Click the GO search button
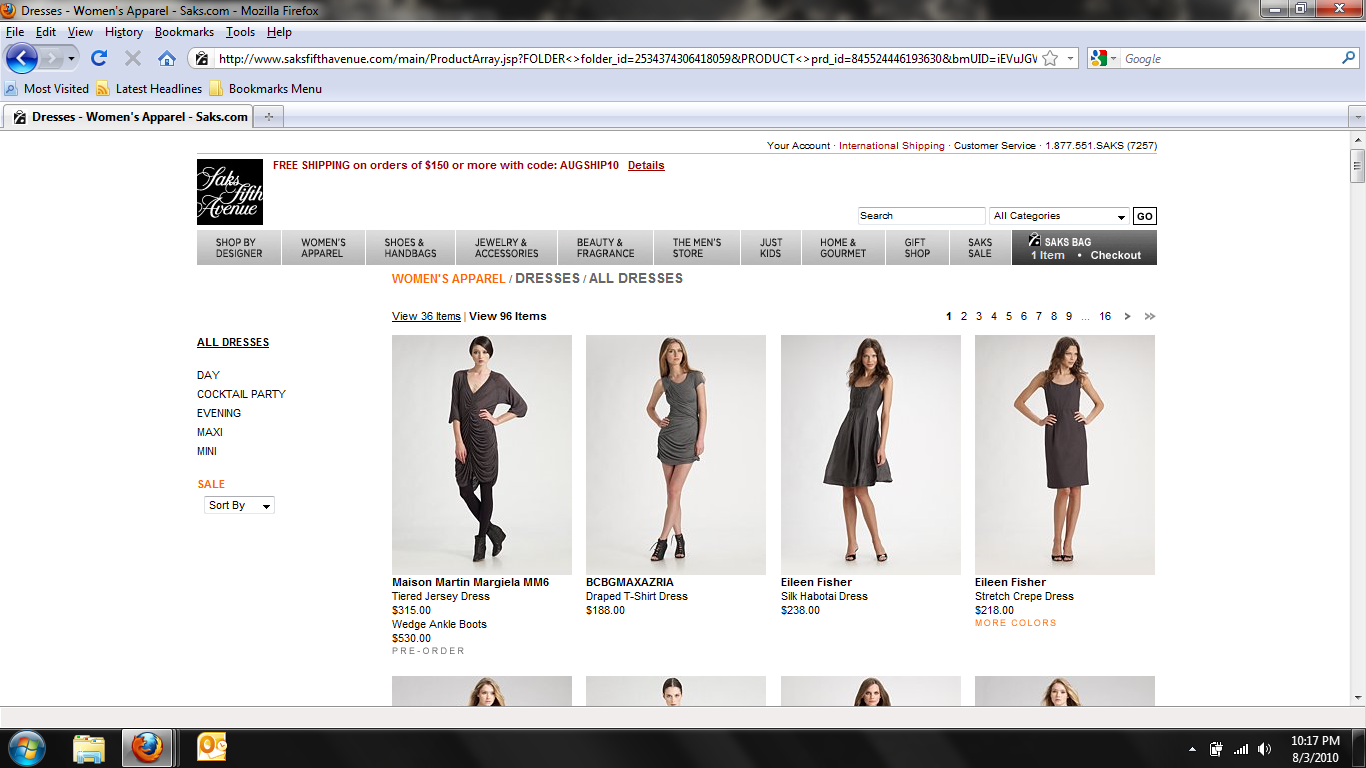Viewport: 1366px width, 768px height. coord(1145,216)
